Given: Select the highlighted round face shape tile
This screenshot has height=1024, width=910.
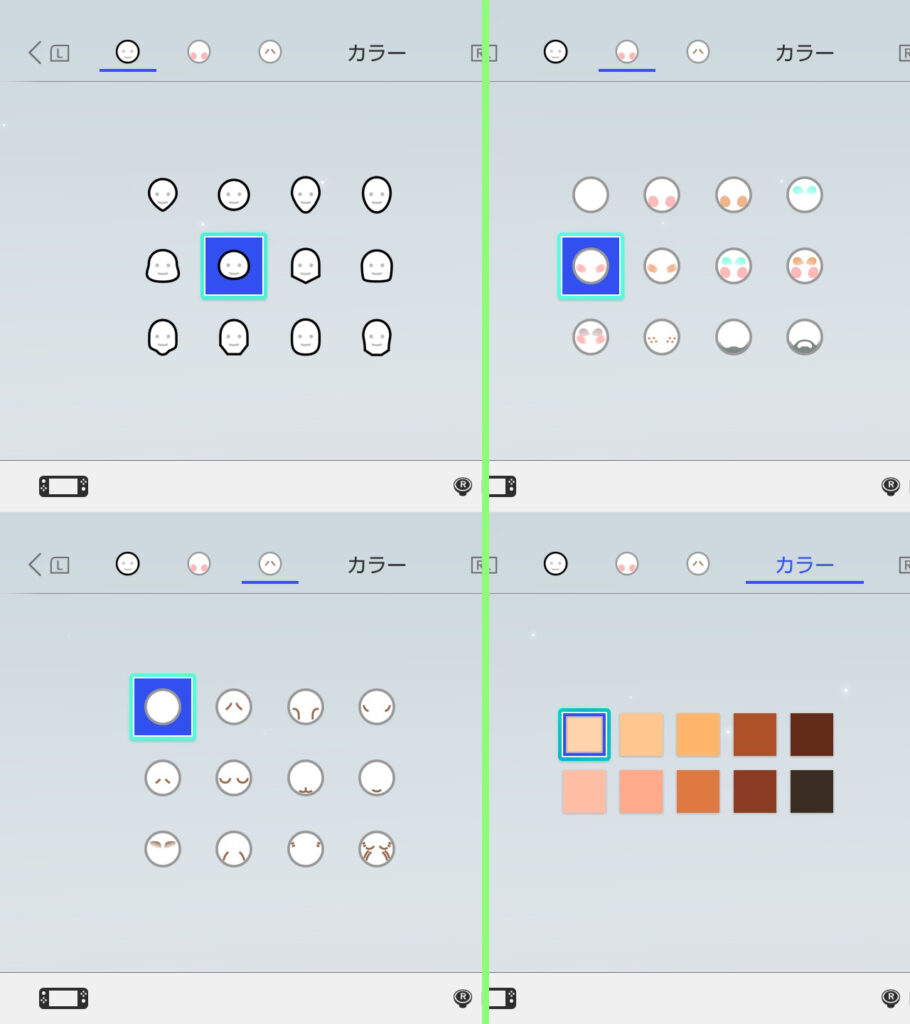Looking at the screenshot, I should tap(234, 266).
